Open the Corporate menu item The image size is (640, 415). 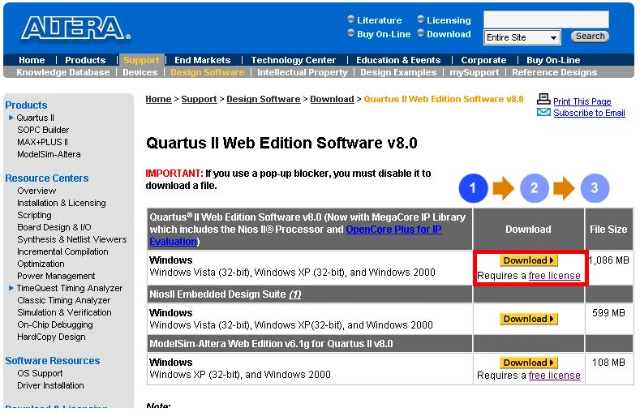click(484, 60)
